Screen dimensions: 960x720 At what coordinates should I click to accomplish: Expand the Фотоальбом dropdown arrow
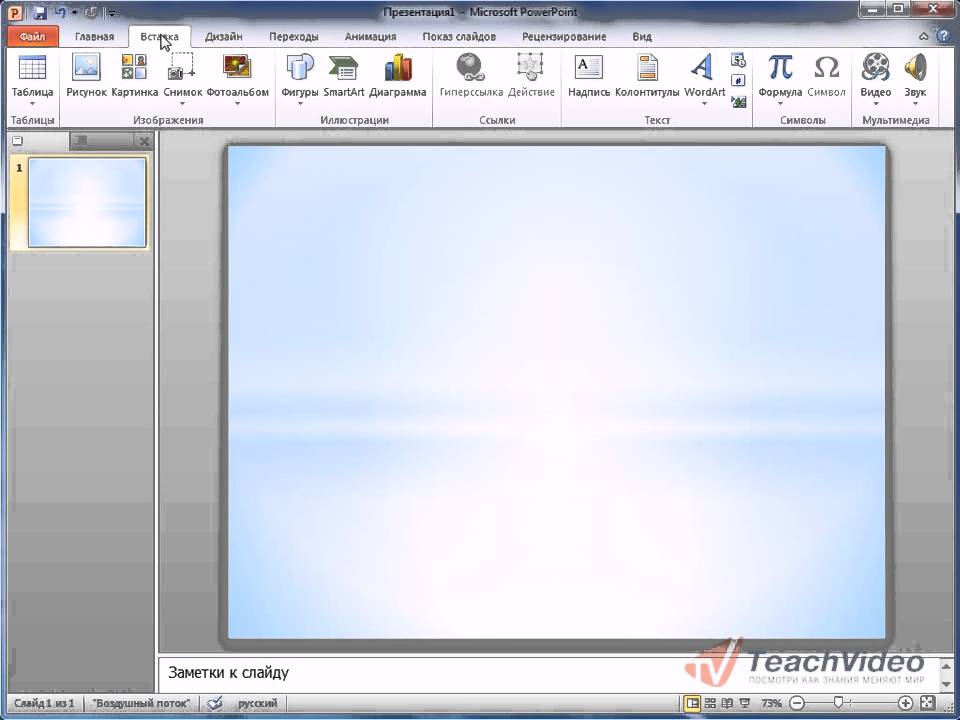pyautogui.click(x=238, y=103)
